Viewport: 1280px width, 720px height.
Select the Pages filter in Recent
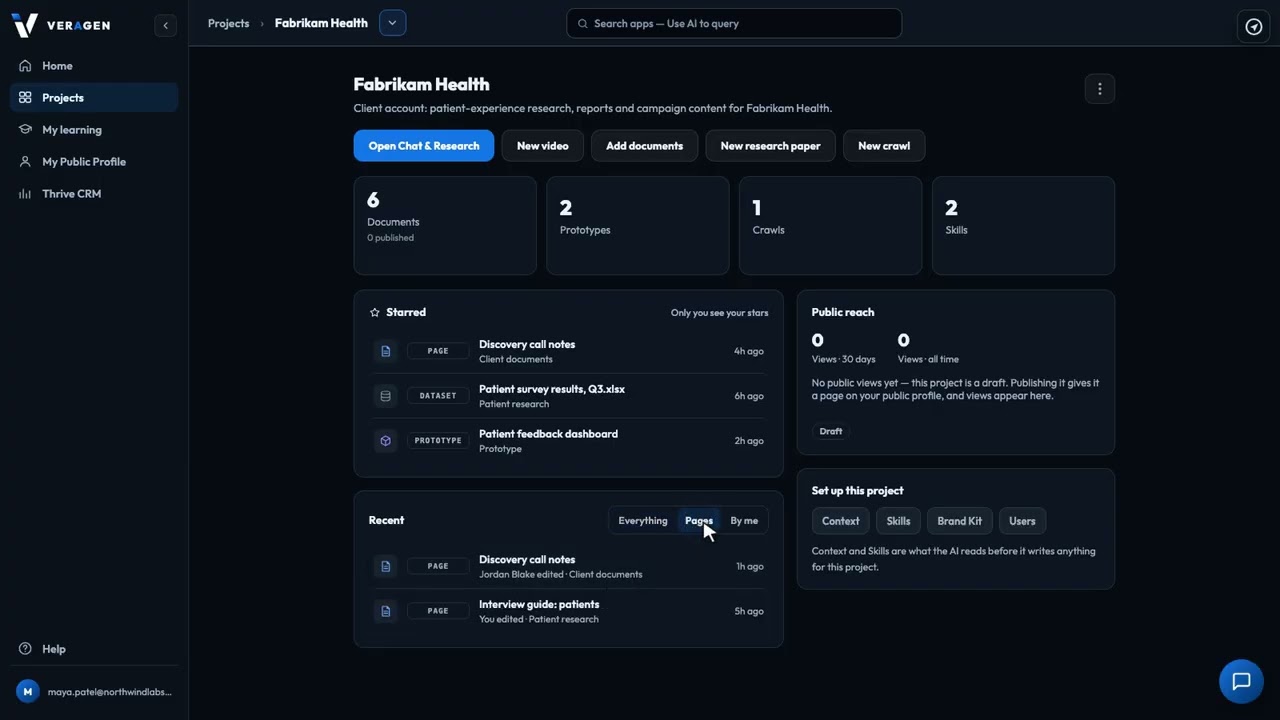699,521
